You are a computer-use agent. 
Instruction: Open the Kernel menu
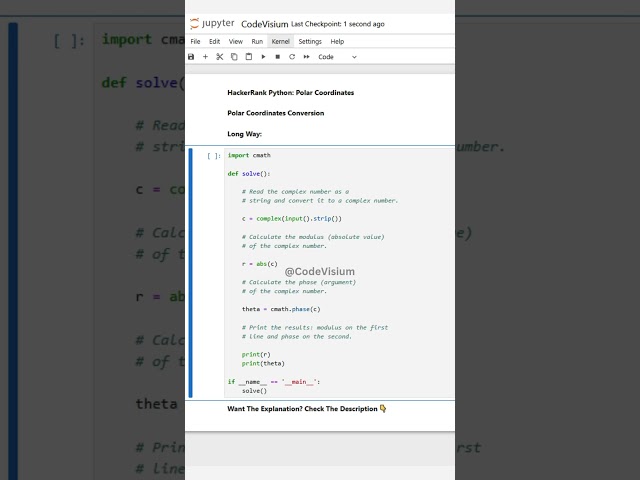point(280,41)
